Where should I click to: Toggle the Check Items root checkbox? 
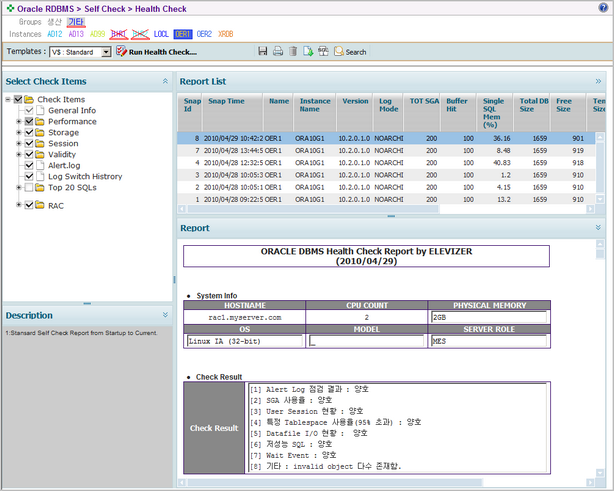(x=18, y=99)
